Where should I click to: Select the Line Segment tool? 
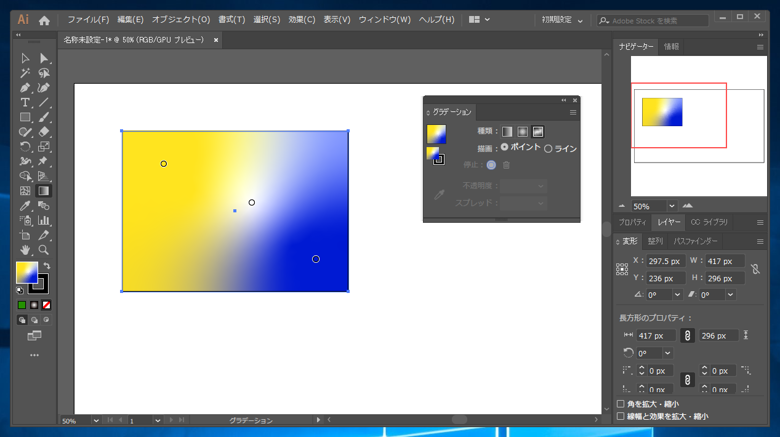[44, 103]
